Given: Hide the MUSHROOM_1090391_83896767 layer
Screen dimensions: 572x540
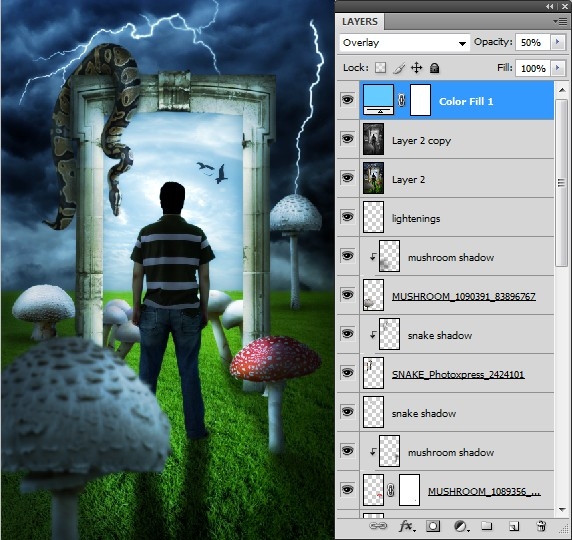Looking at the screenshot, I should click(x=347, y=295).
